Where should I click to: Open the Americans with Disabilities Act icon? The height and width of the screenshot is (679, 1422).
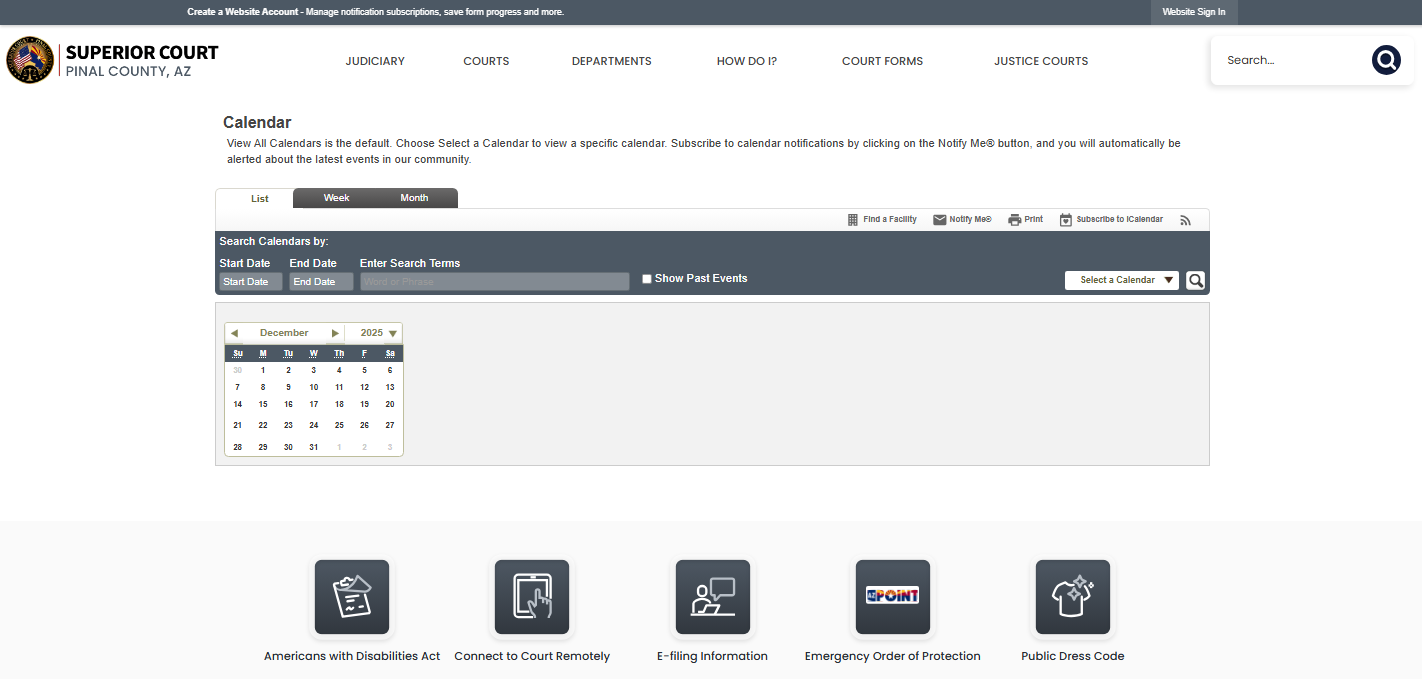coord(352,597)
